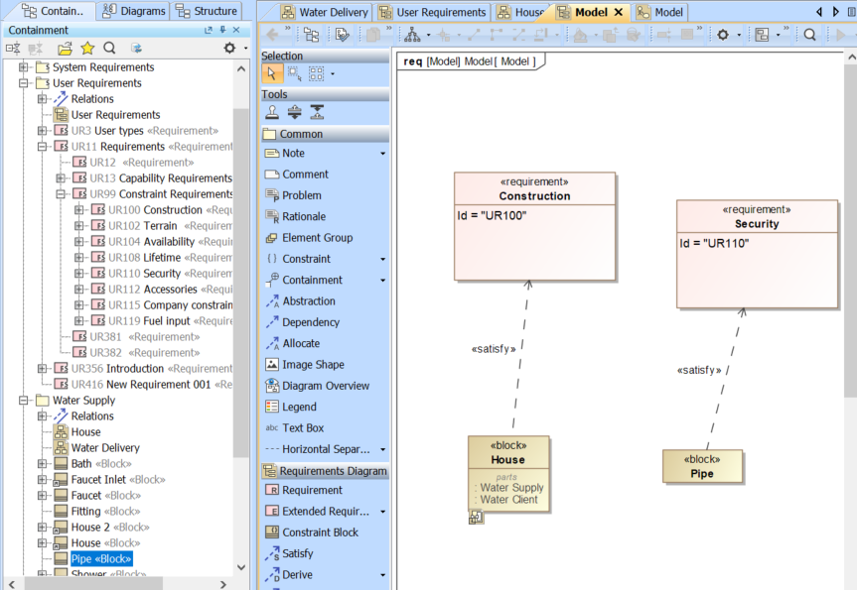Choose the Text Box palette item
This screenshot has height=590, width=857.
tap(302, 428)
